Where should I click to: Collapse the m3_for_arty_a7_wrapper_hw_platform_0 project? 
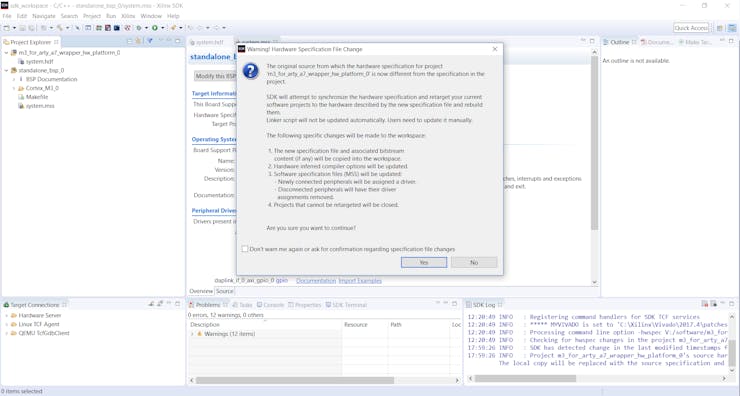click(6, 53)
